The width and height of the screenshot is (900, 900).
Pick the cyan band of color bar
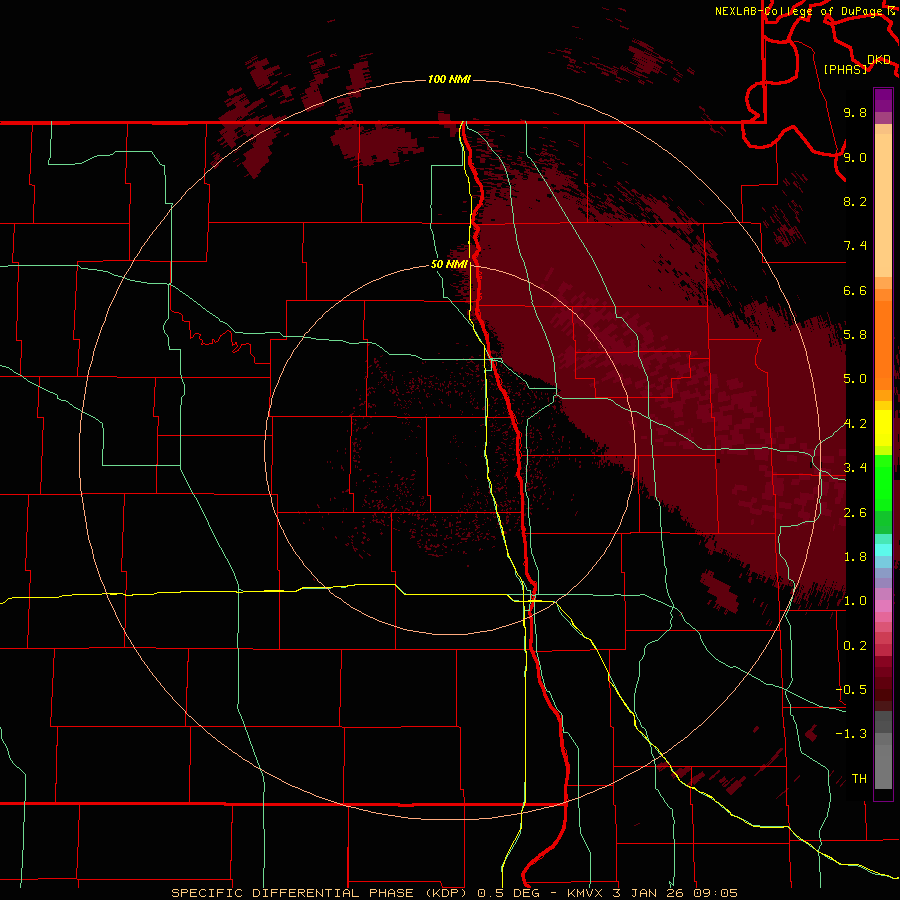pyautogui.click(x=883, y=550)
